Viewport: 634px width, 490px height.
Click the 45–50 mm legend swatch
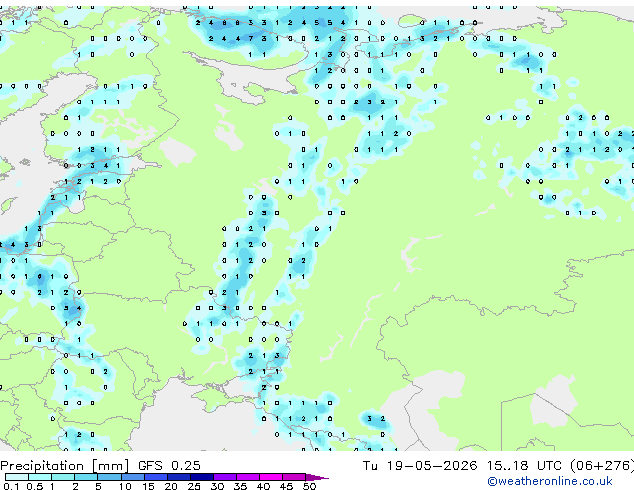[x=294, y=477]
